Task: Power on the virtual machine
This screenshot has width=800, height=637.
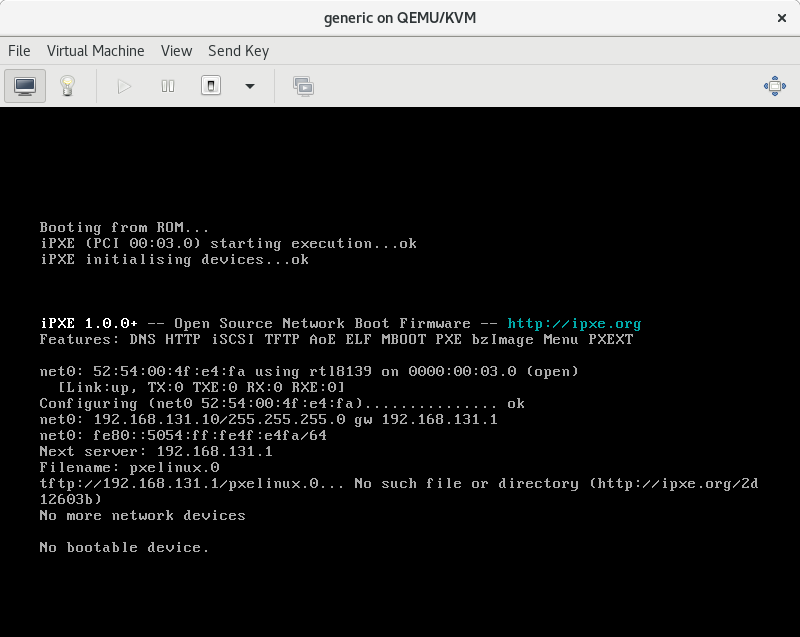Action: pyautogui.click(x=124, y=86)
